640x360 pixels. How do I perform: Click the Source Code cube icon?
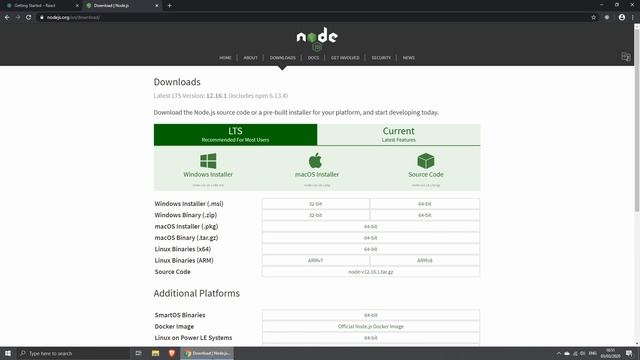pos(426,161)
